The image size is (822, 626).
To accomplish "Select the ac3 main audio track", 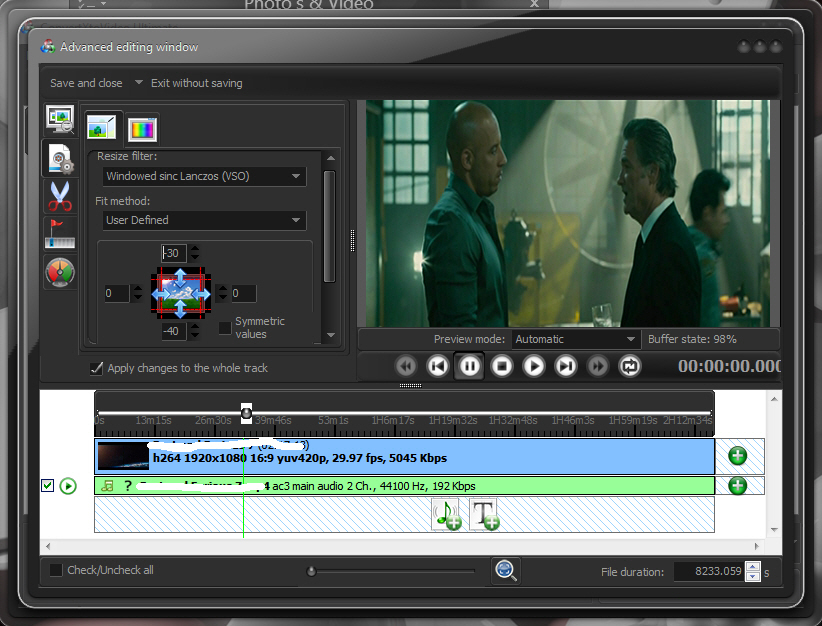I will (x=404, y=486).
